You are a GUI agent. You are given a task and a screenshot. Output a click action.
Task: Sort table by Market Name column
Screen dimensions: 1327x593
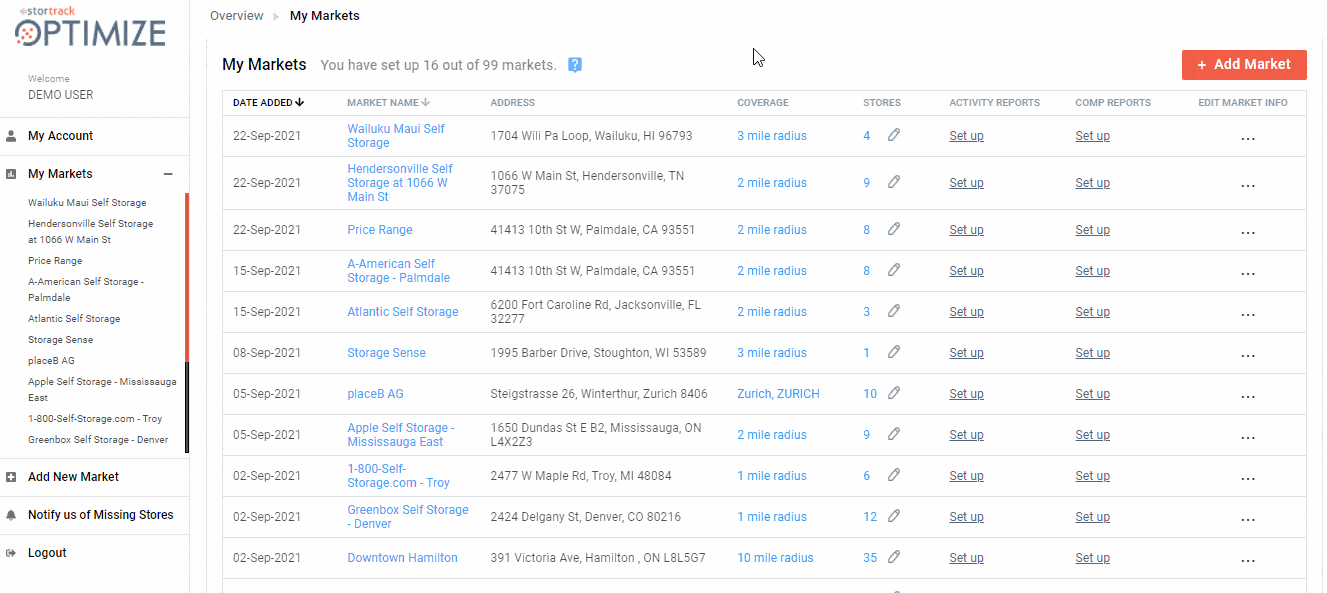point(388,102)
